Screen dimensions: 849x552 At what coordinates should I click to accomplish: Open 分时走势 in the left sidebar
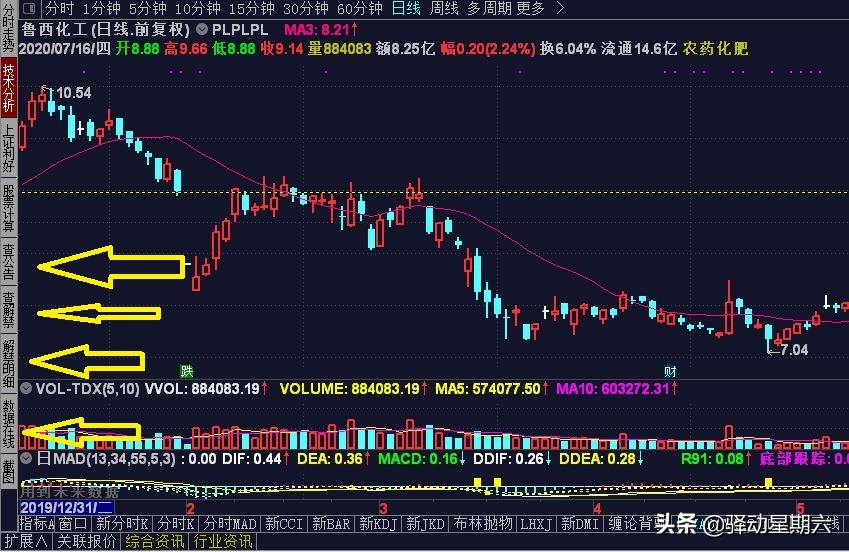(x=8, y=27)
